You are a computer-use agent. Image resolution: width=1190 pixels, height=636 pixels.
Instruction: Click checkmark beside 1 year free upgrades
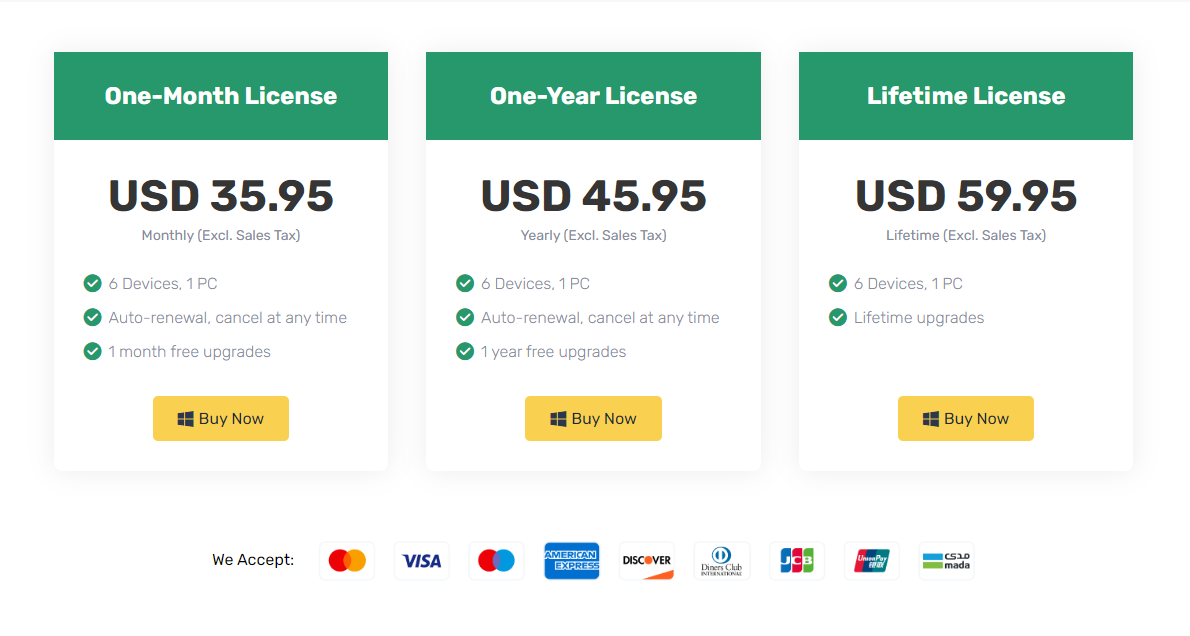(465, 351)
